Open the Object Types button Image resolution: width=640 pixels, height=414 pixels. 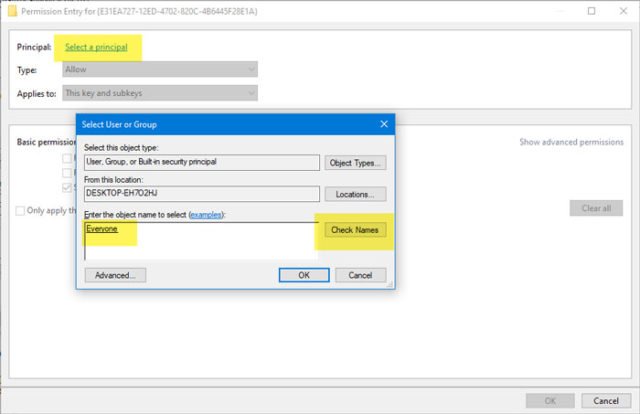pos(355,162)
